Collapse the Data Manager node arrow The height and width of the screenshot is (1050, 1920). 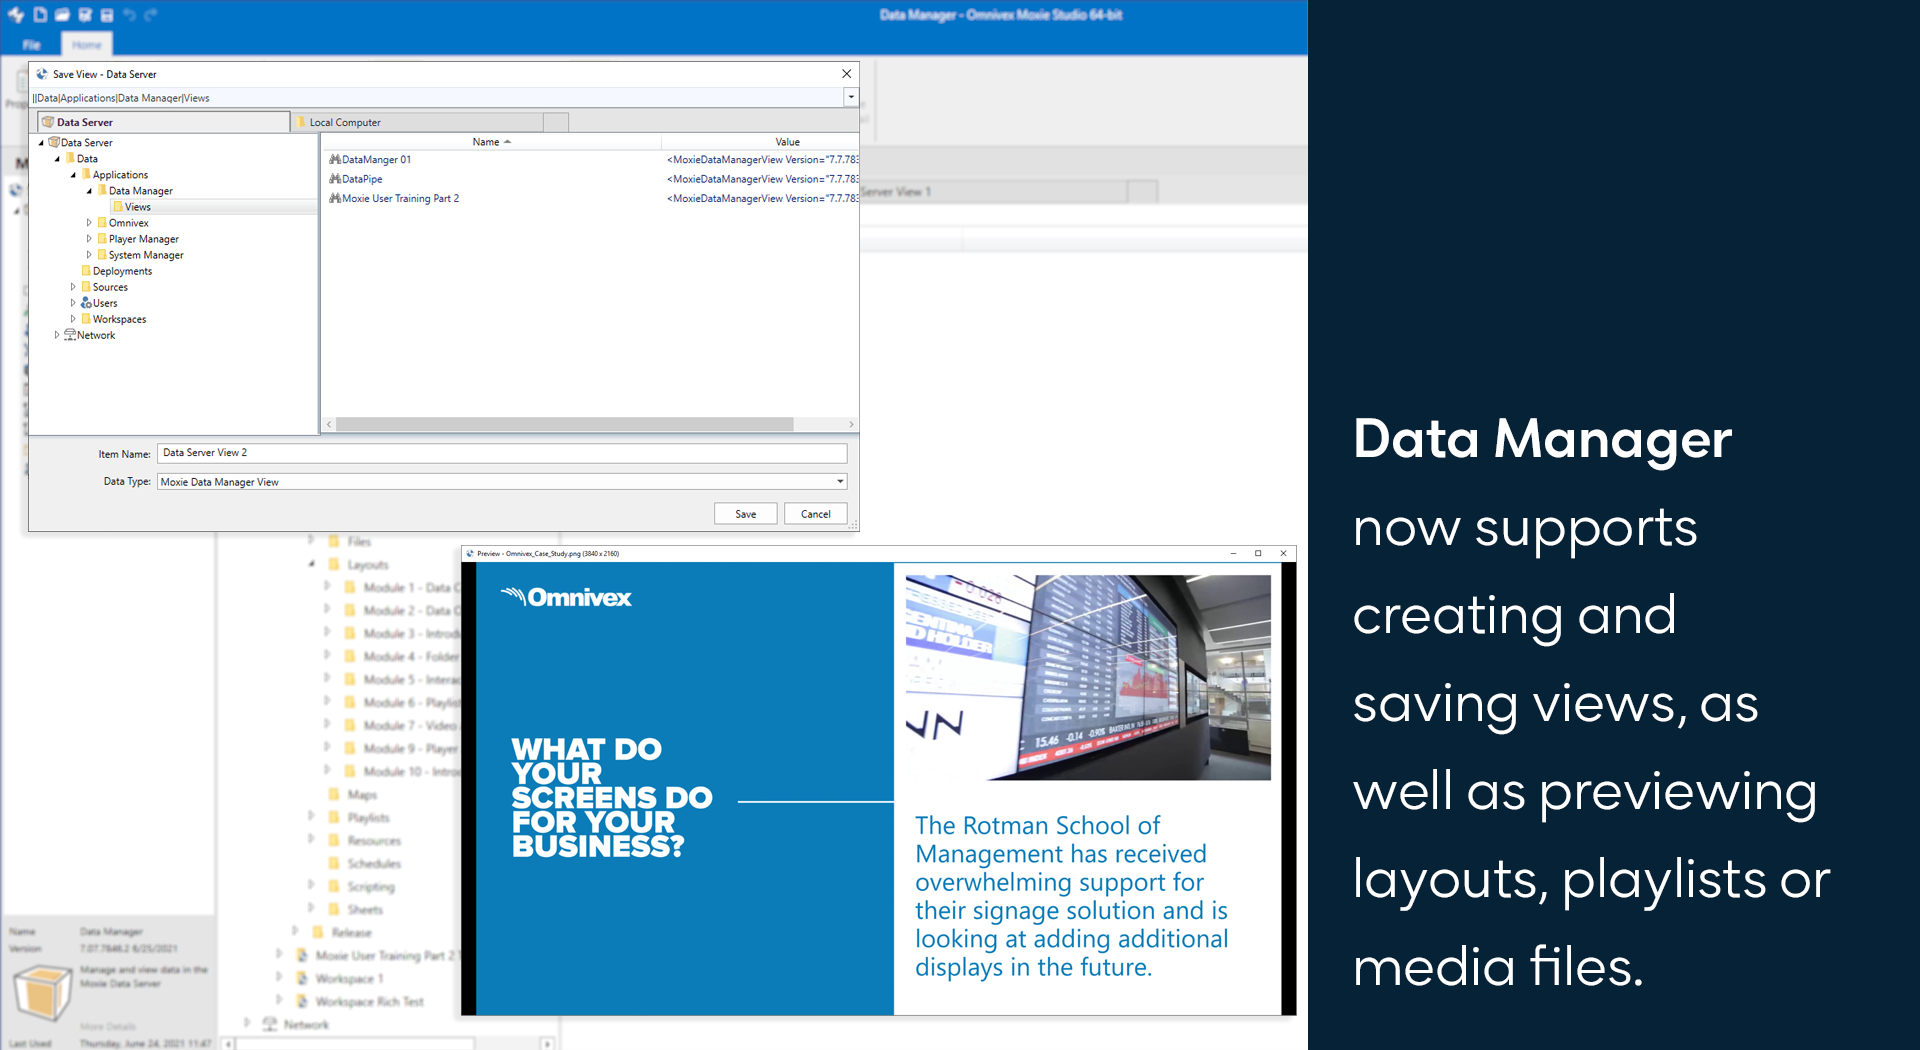pos(89,191)
